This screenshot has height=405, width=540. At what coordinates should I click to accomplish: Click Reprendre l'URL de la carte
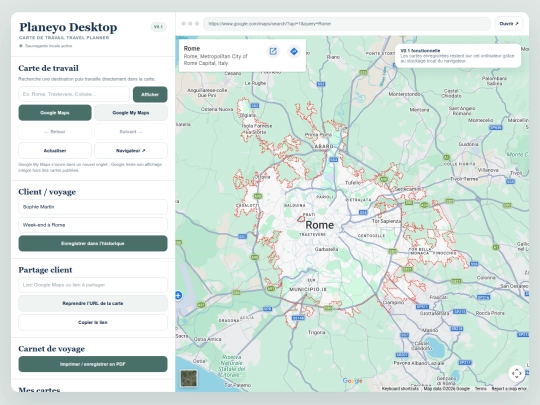(x=93, y=303)
